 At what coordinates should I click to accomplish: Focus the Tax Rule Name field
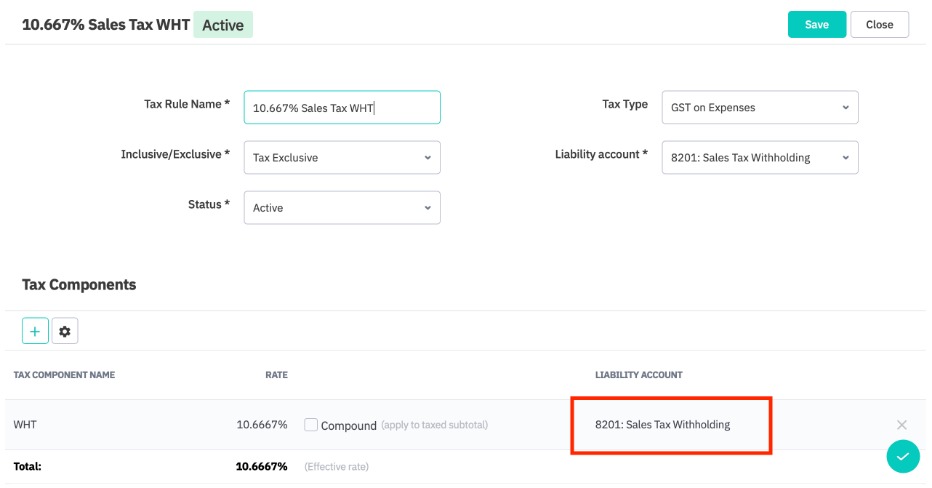pos(341,107)
